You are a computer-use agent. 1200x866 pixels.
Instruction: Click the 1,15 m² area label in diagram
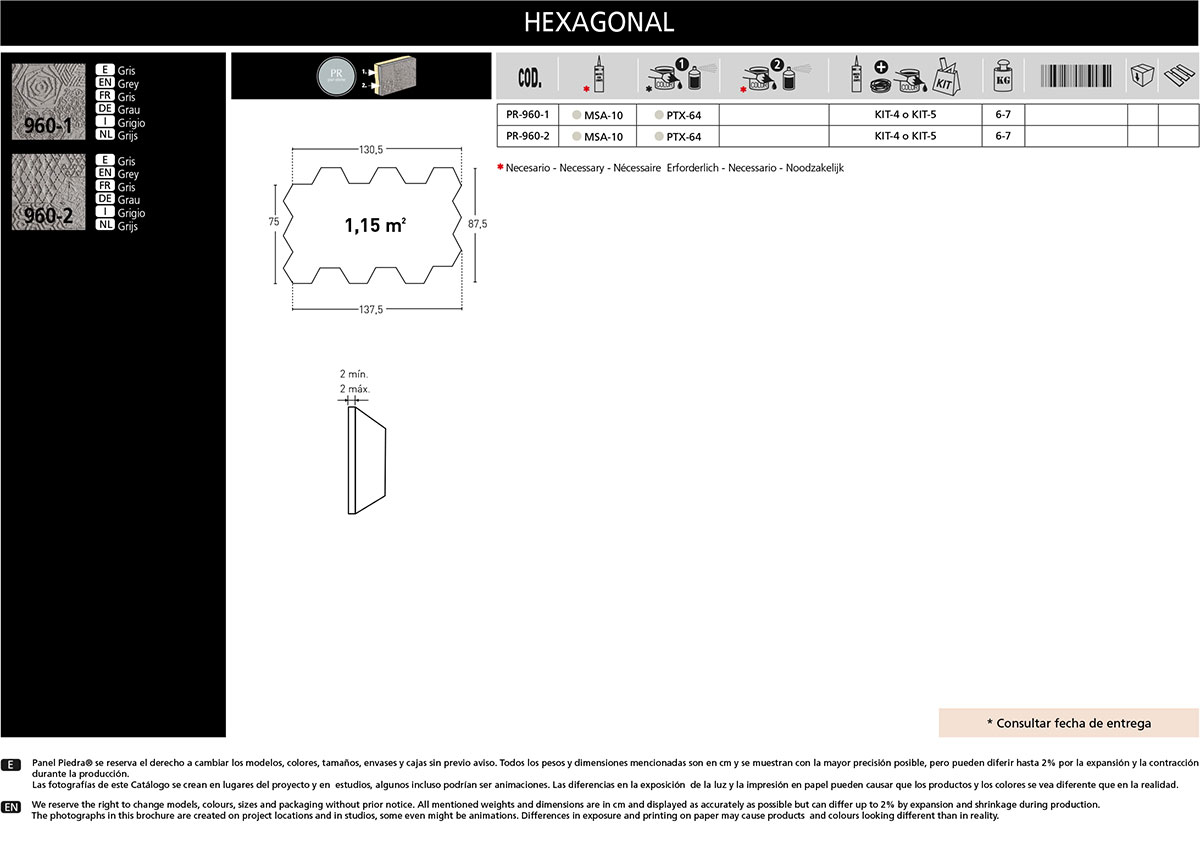pyautogui.click(x=375, y=226)
